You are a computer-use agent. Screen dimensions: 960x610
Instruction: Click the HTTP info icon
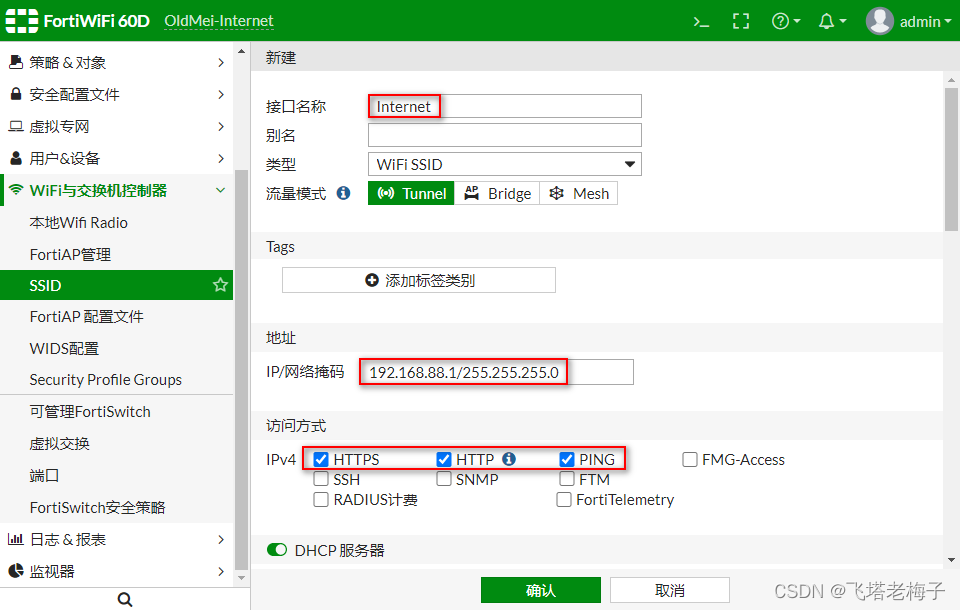click(509, 459)
